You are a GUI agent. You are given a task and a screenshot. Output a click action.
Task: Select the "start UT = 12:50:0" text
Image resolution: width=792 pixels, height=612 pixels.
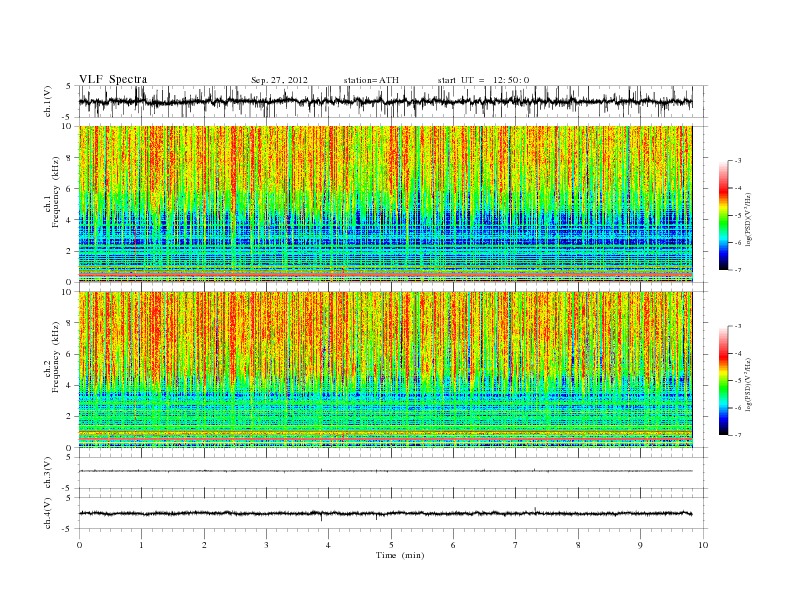click(x=483, y=80)
